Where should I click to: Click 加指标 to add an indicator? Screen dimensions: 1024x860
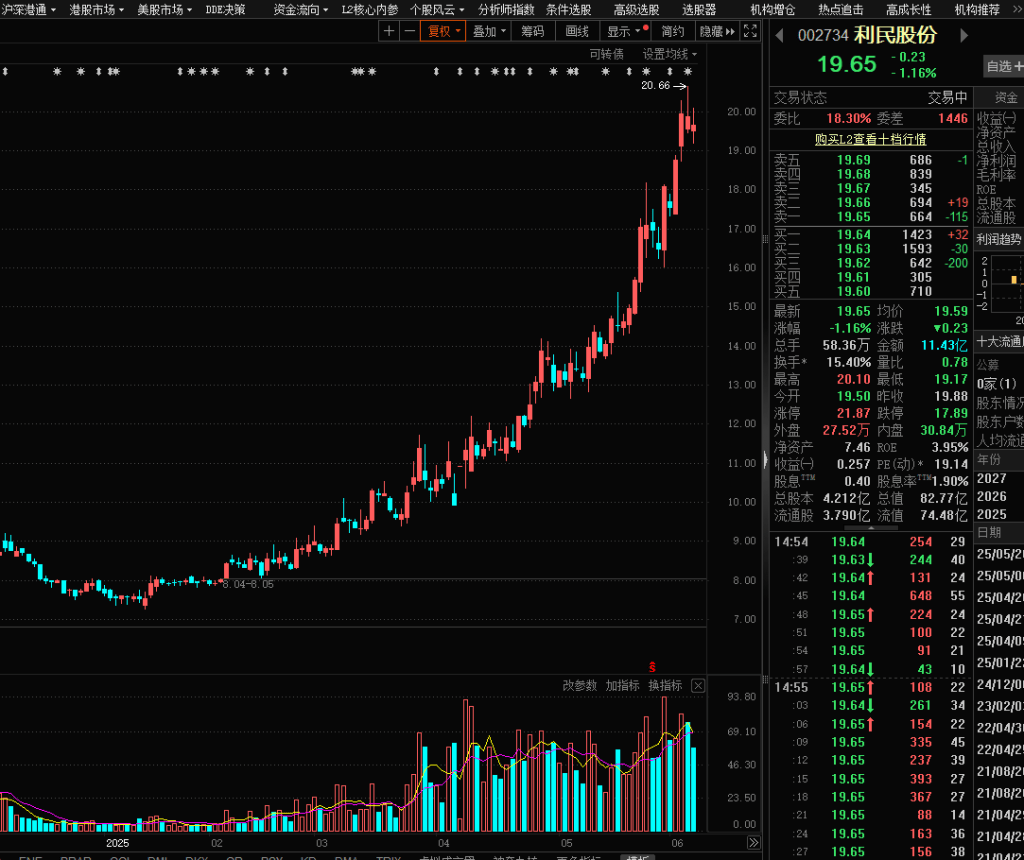click(622, 686)
